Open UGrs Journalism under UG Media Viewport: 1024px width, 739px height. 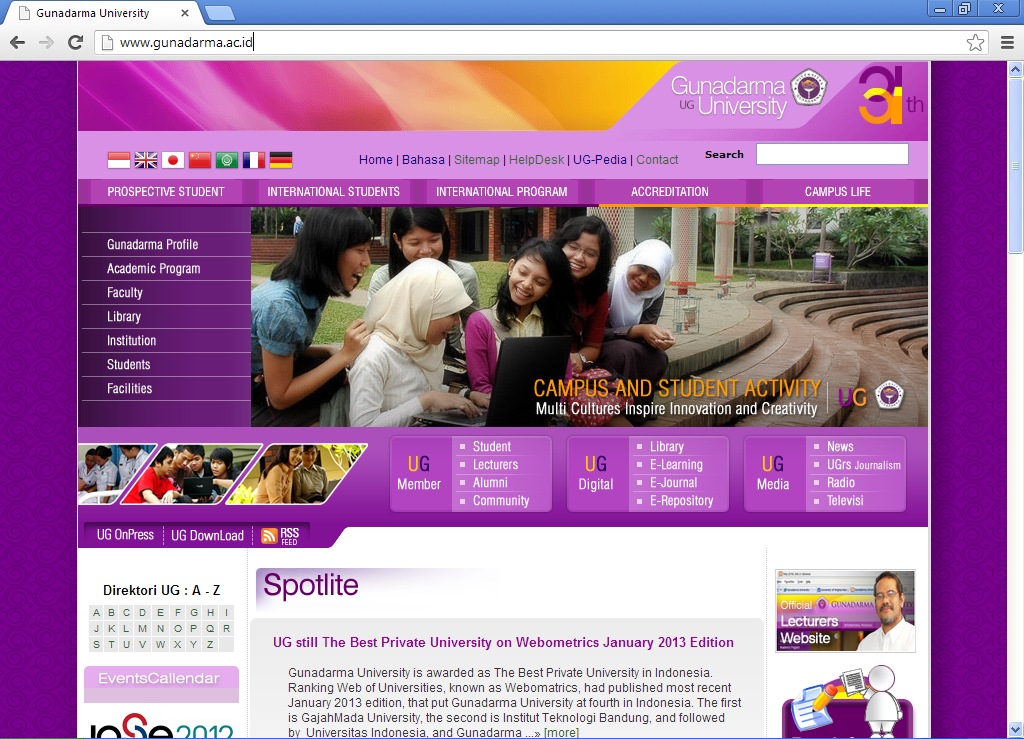863,465
